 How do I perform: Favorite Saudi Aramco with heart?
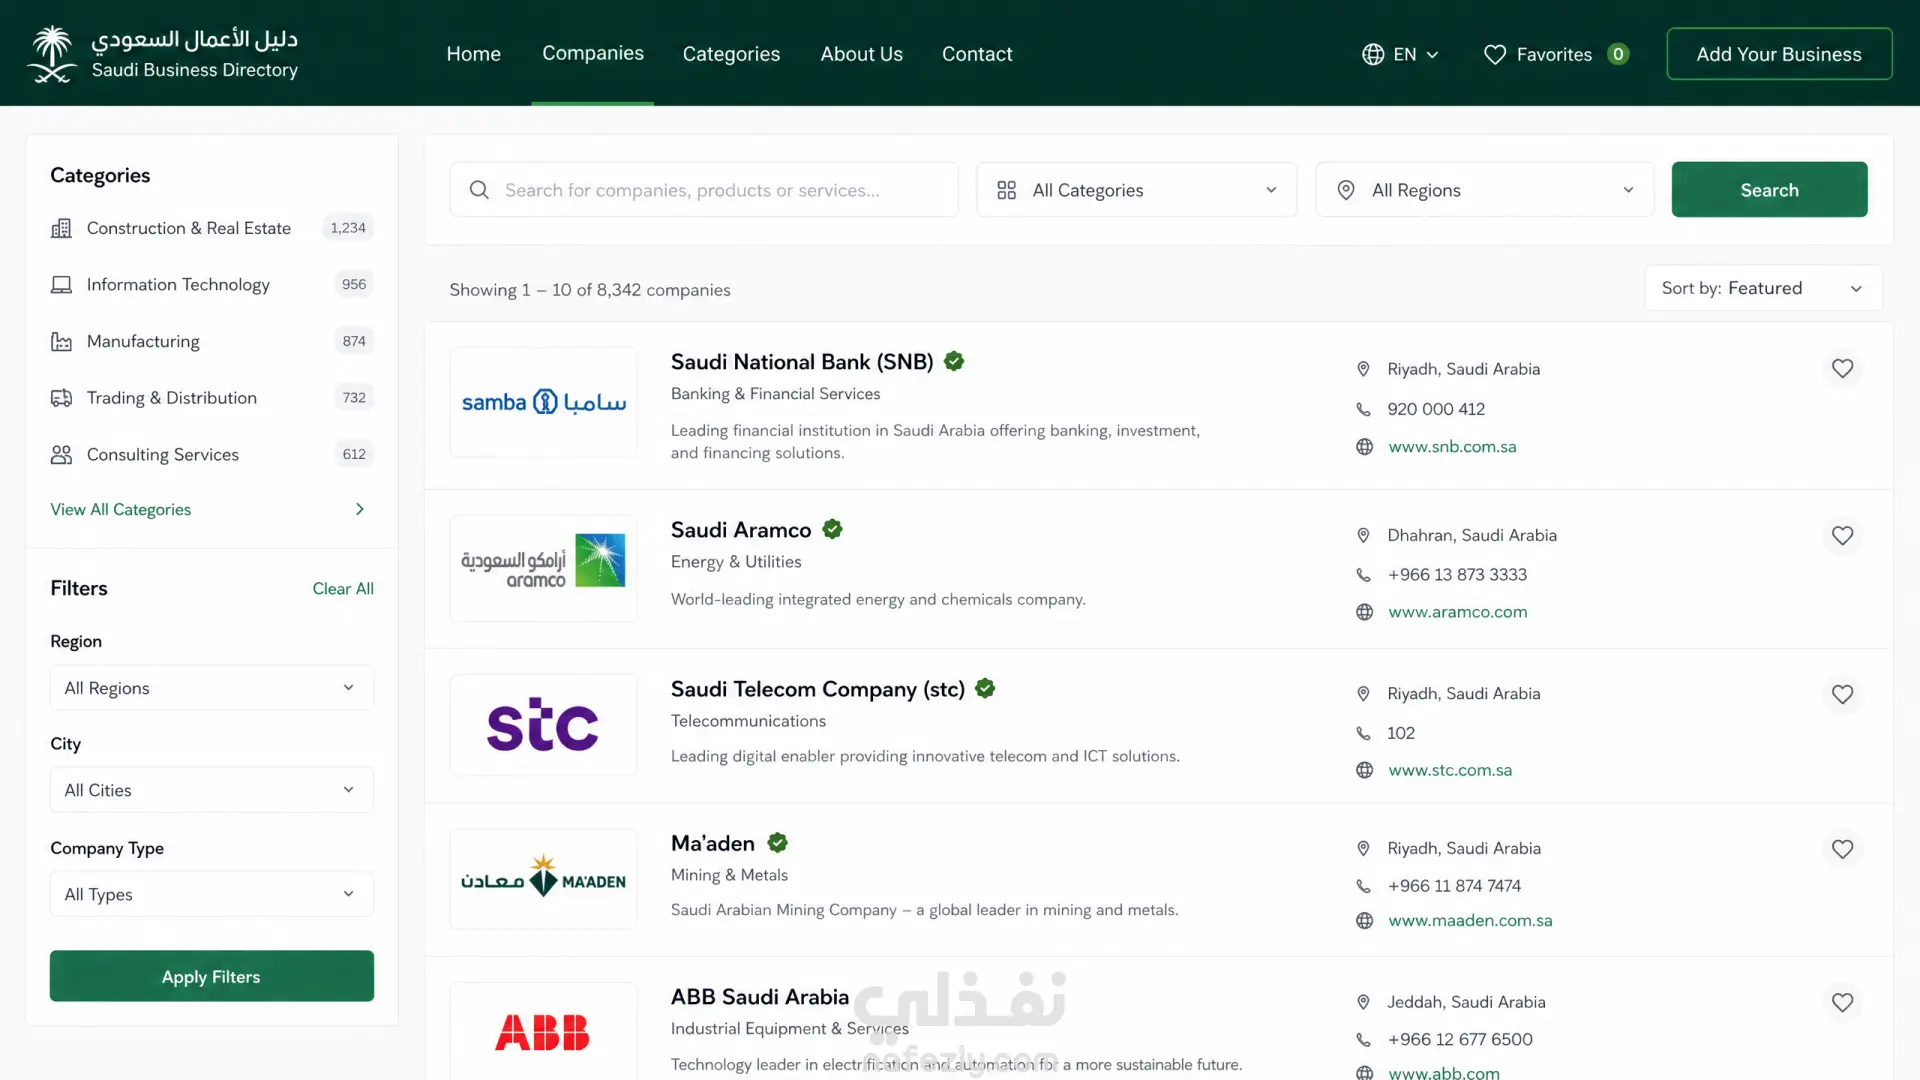pyautogui.click(x=1842, y=535)
